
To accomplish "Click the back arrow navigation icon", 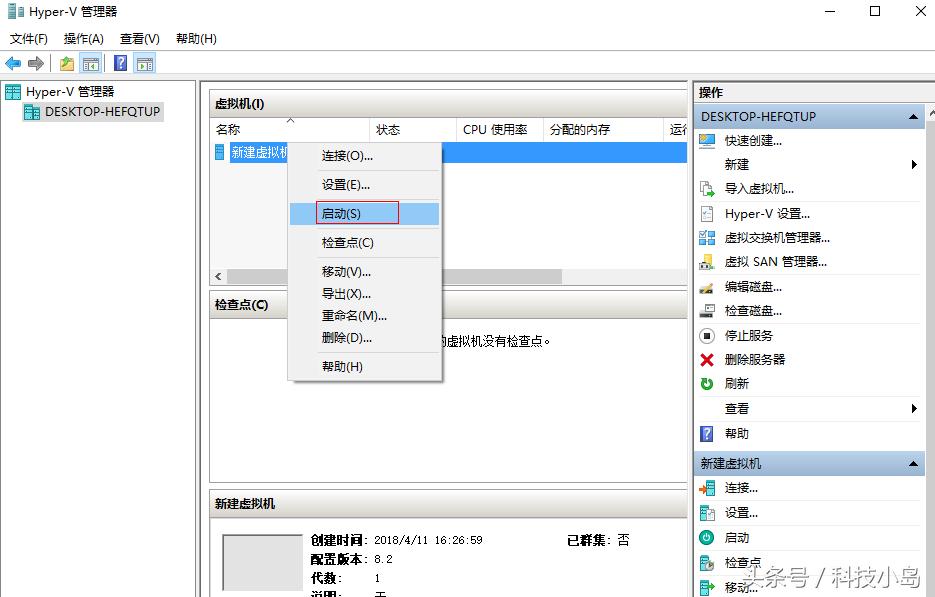I will (12, 63).
